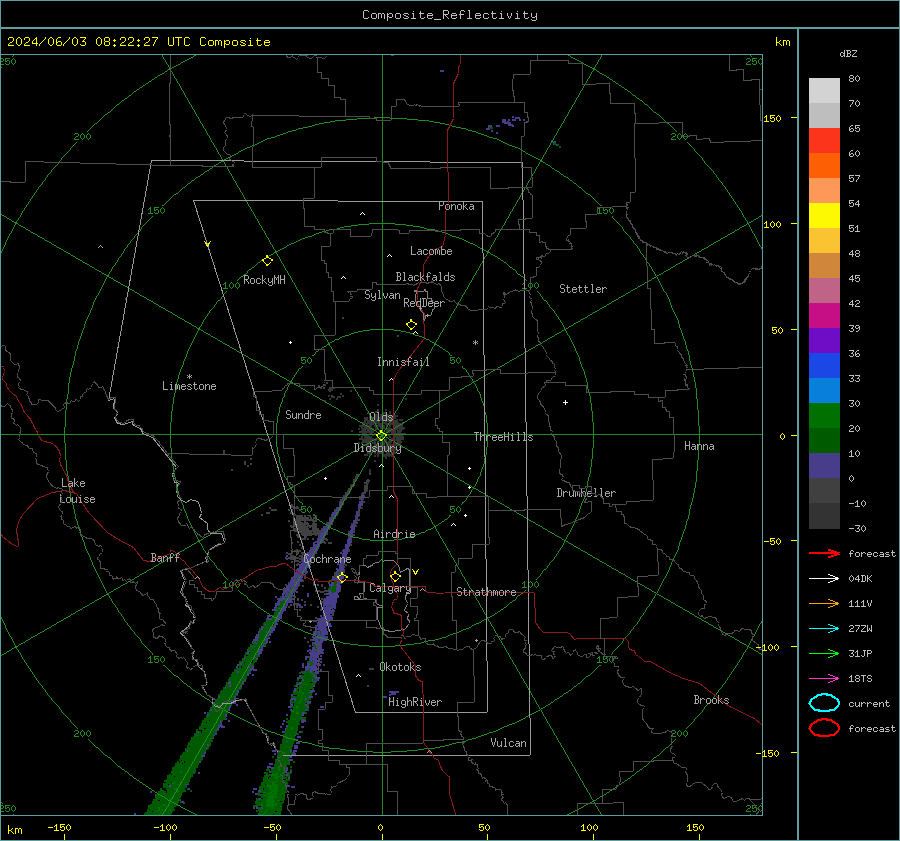Viewport: 900px width, 841px height.
Task: Select the 0 dBZ purple swatch
Action: coord(824,466)
